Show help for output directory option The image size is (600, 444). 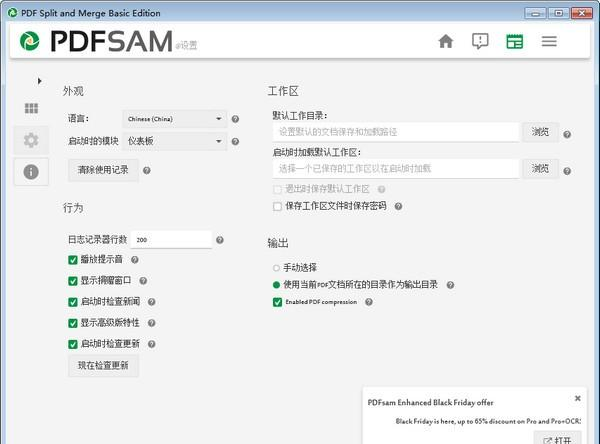[450, 285]
